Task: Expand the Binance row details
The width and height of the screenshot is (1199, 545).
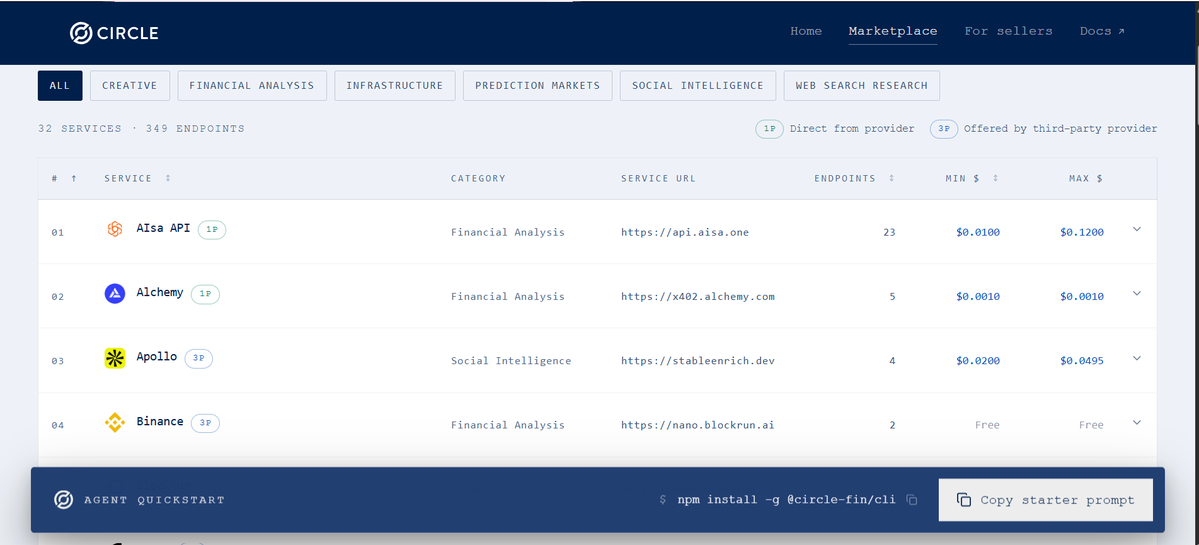Action: (x=1136, y=422)
